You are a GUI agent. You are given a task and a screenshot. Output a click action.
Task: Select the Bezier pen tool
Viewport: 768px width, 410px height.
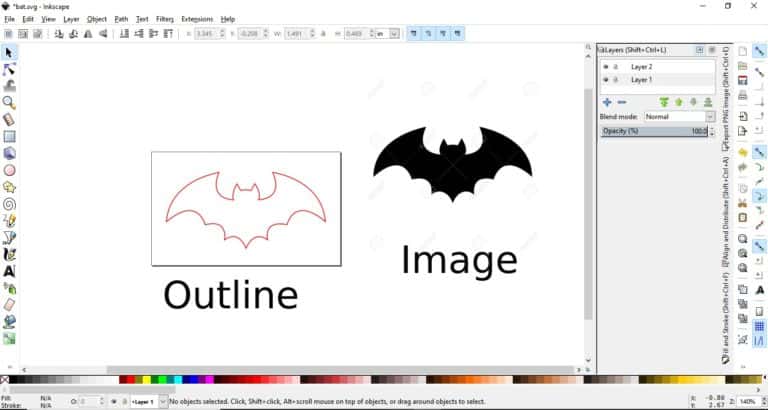pyautogui.click(x=9, y=238)
